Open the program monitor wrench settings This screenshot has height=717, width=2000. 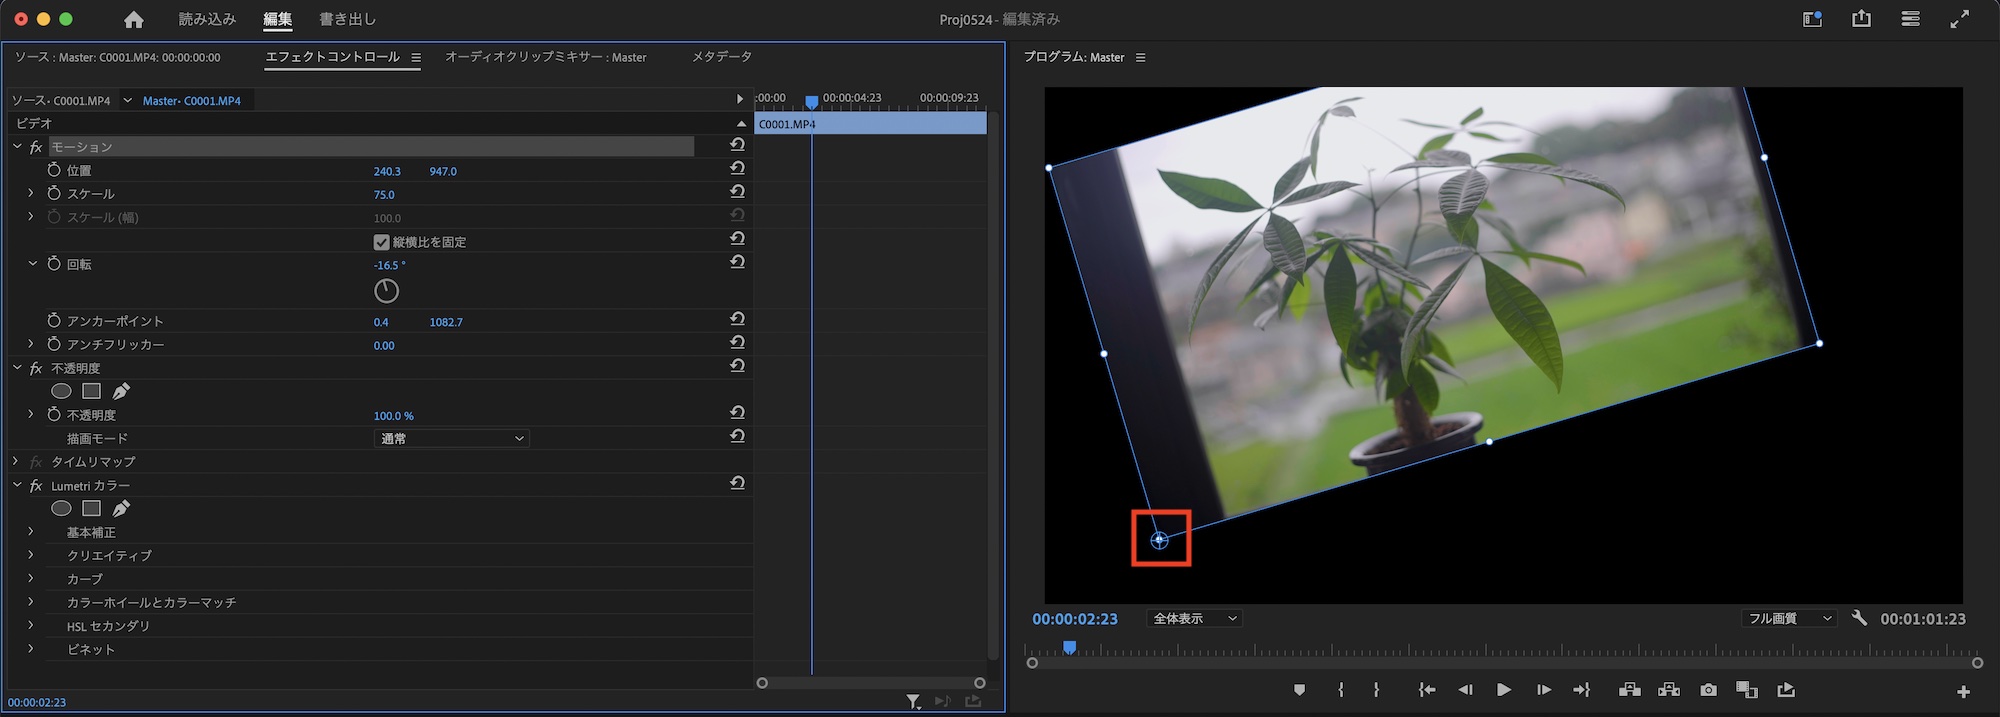tap(1859, 618)
